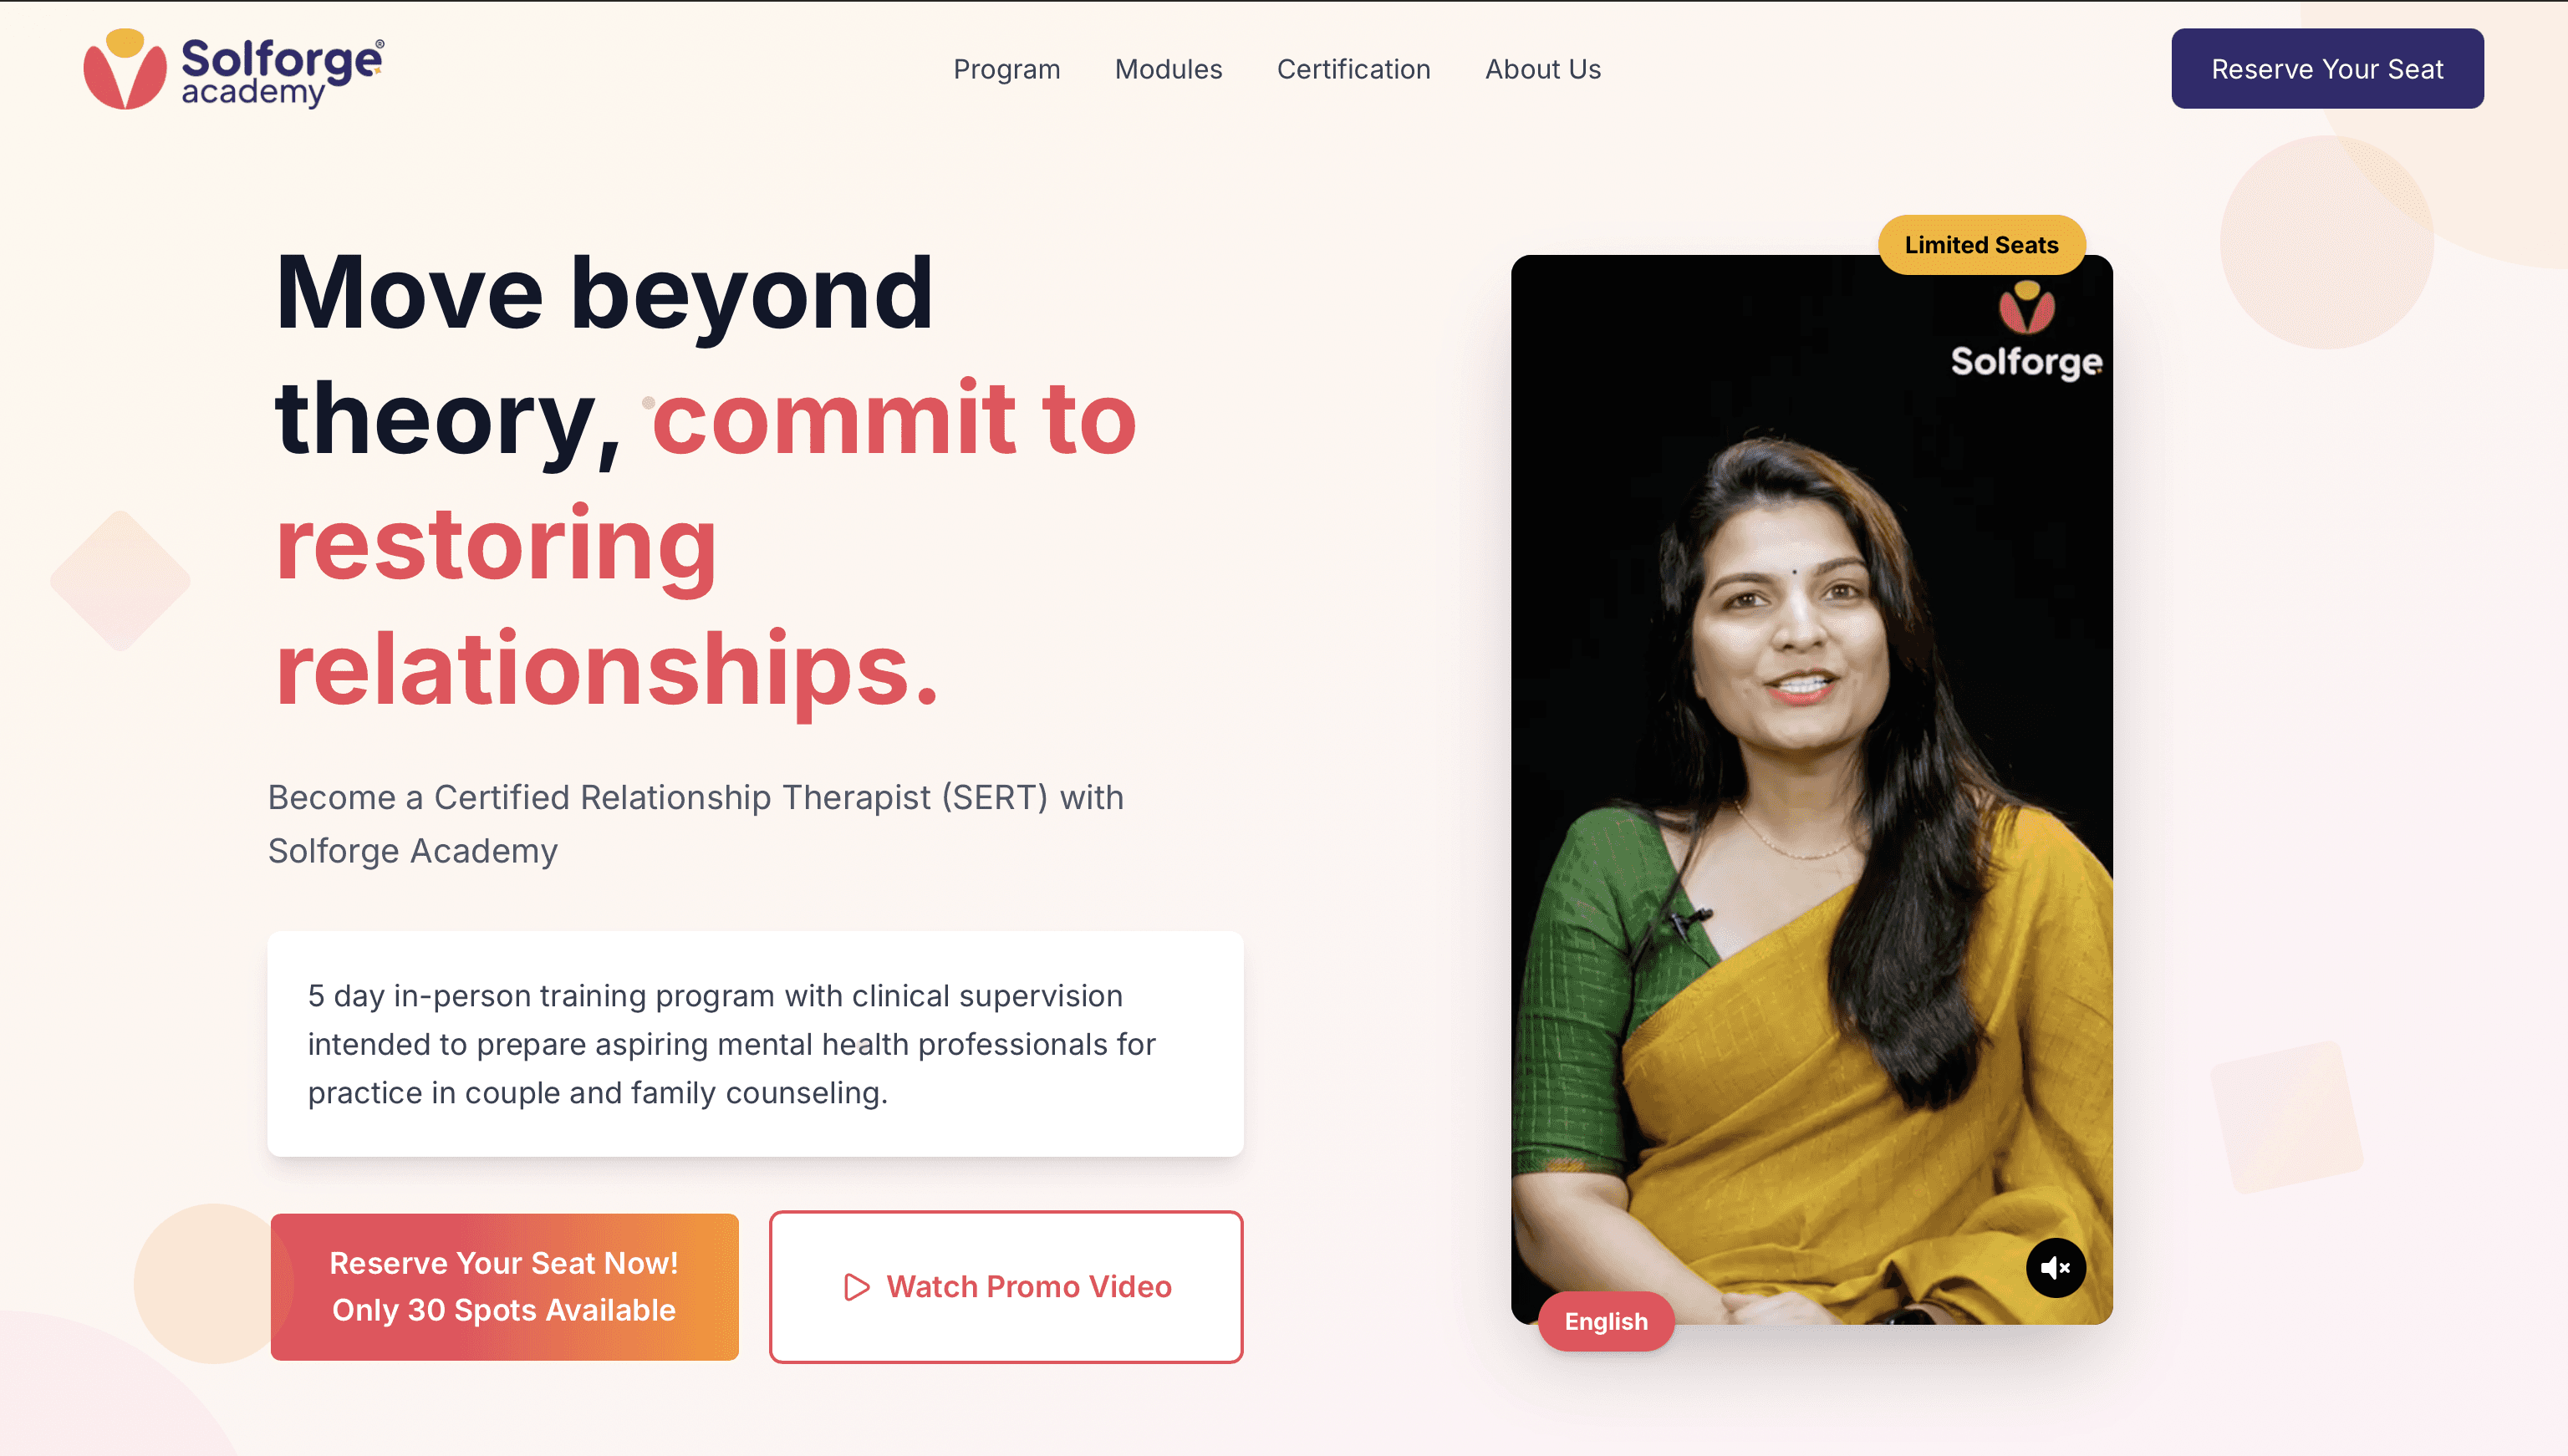Image resolution: width=2568 pixels, height=1456 pixels.
Task: Click the Solforge academy logo
Action: (233, 68)
